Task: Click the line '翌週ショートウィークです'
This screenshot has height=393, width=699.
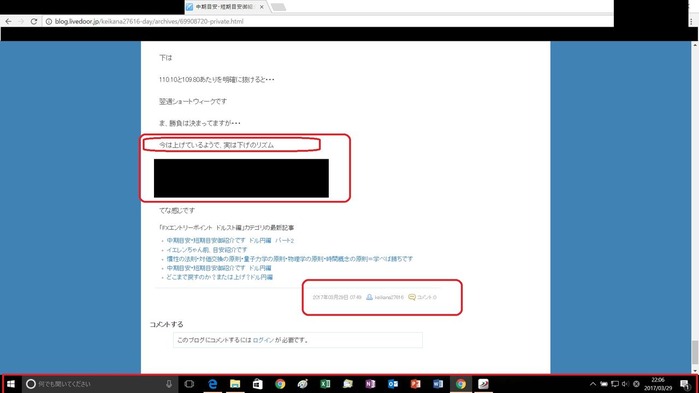Action: [x=193, y=101]
